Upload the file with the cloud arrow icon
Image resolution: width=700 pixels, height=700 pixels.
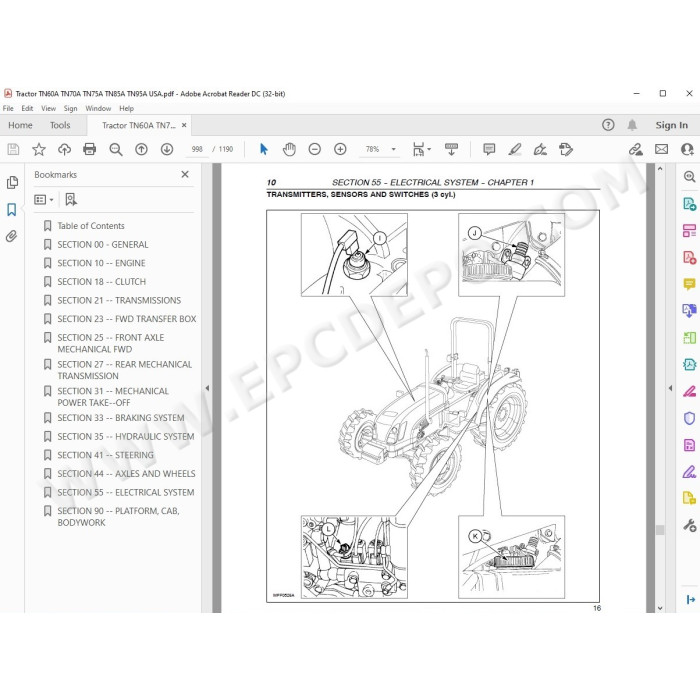(x=64, y=149)
